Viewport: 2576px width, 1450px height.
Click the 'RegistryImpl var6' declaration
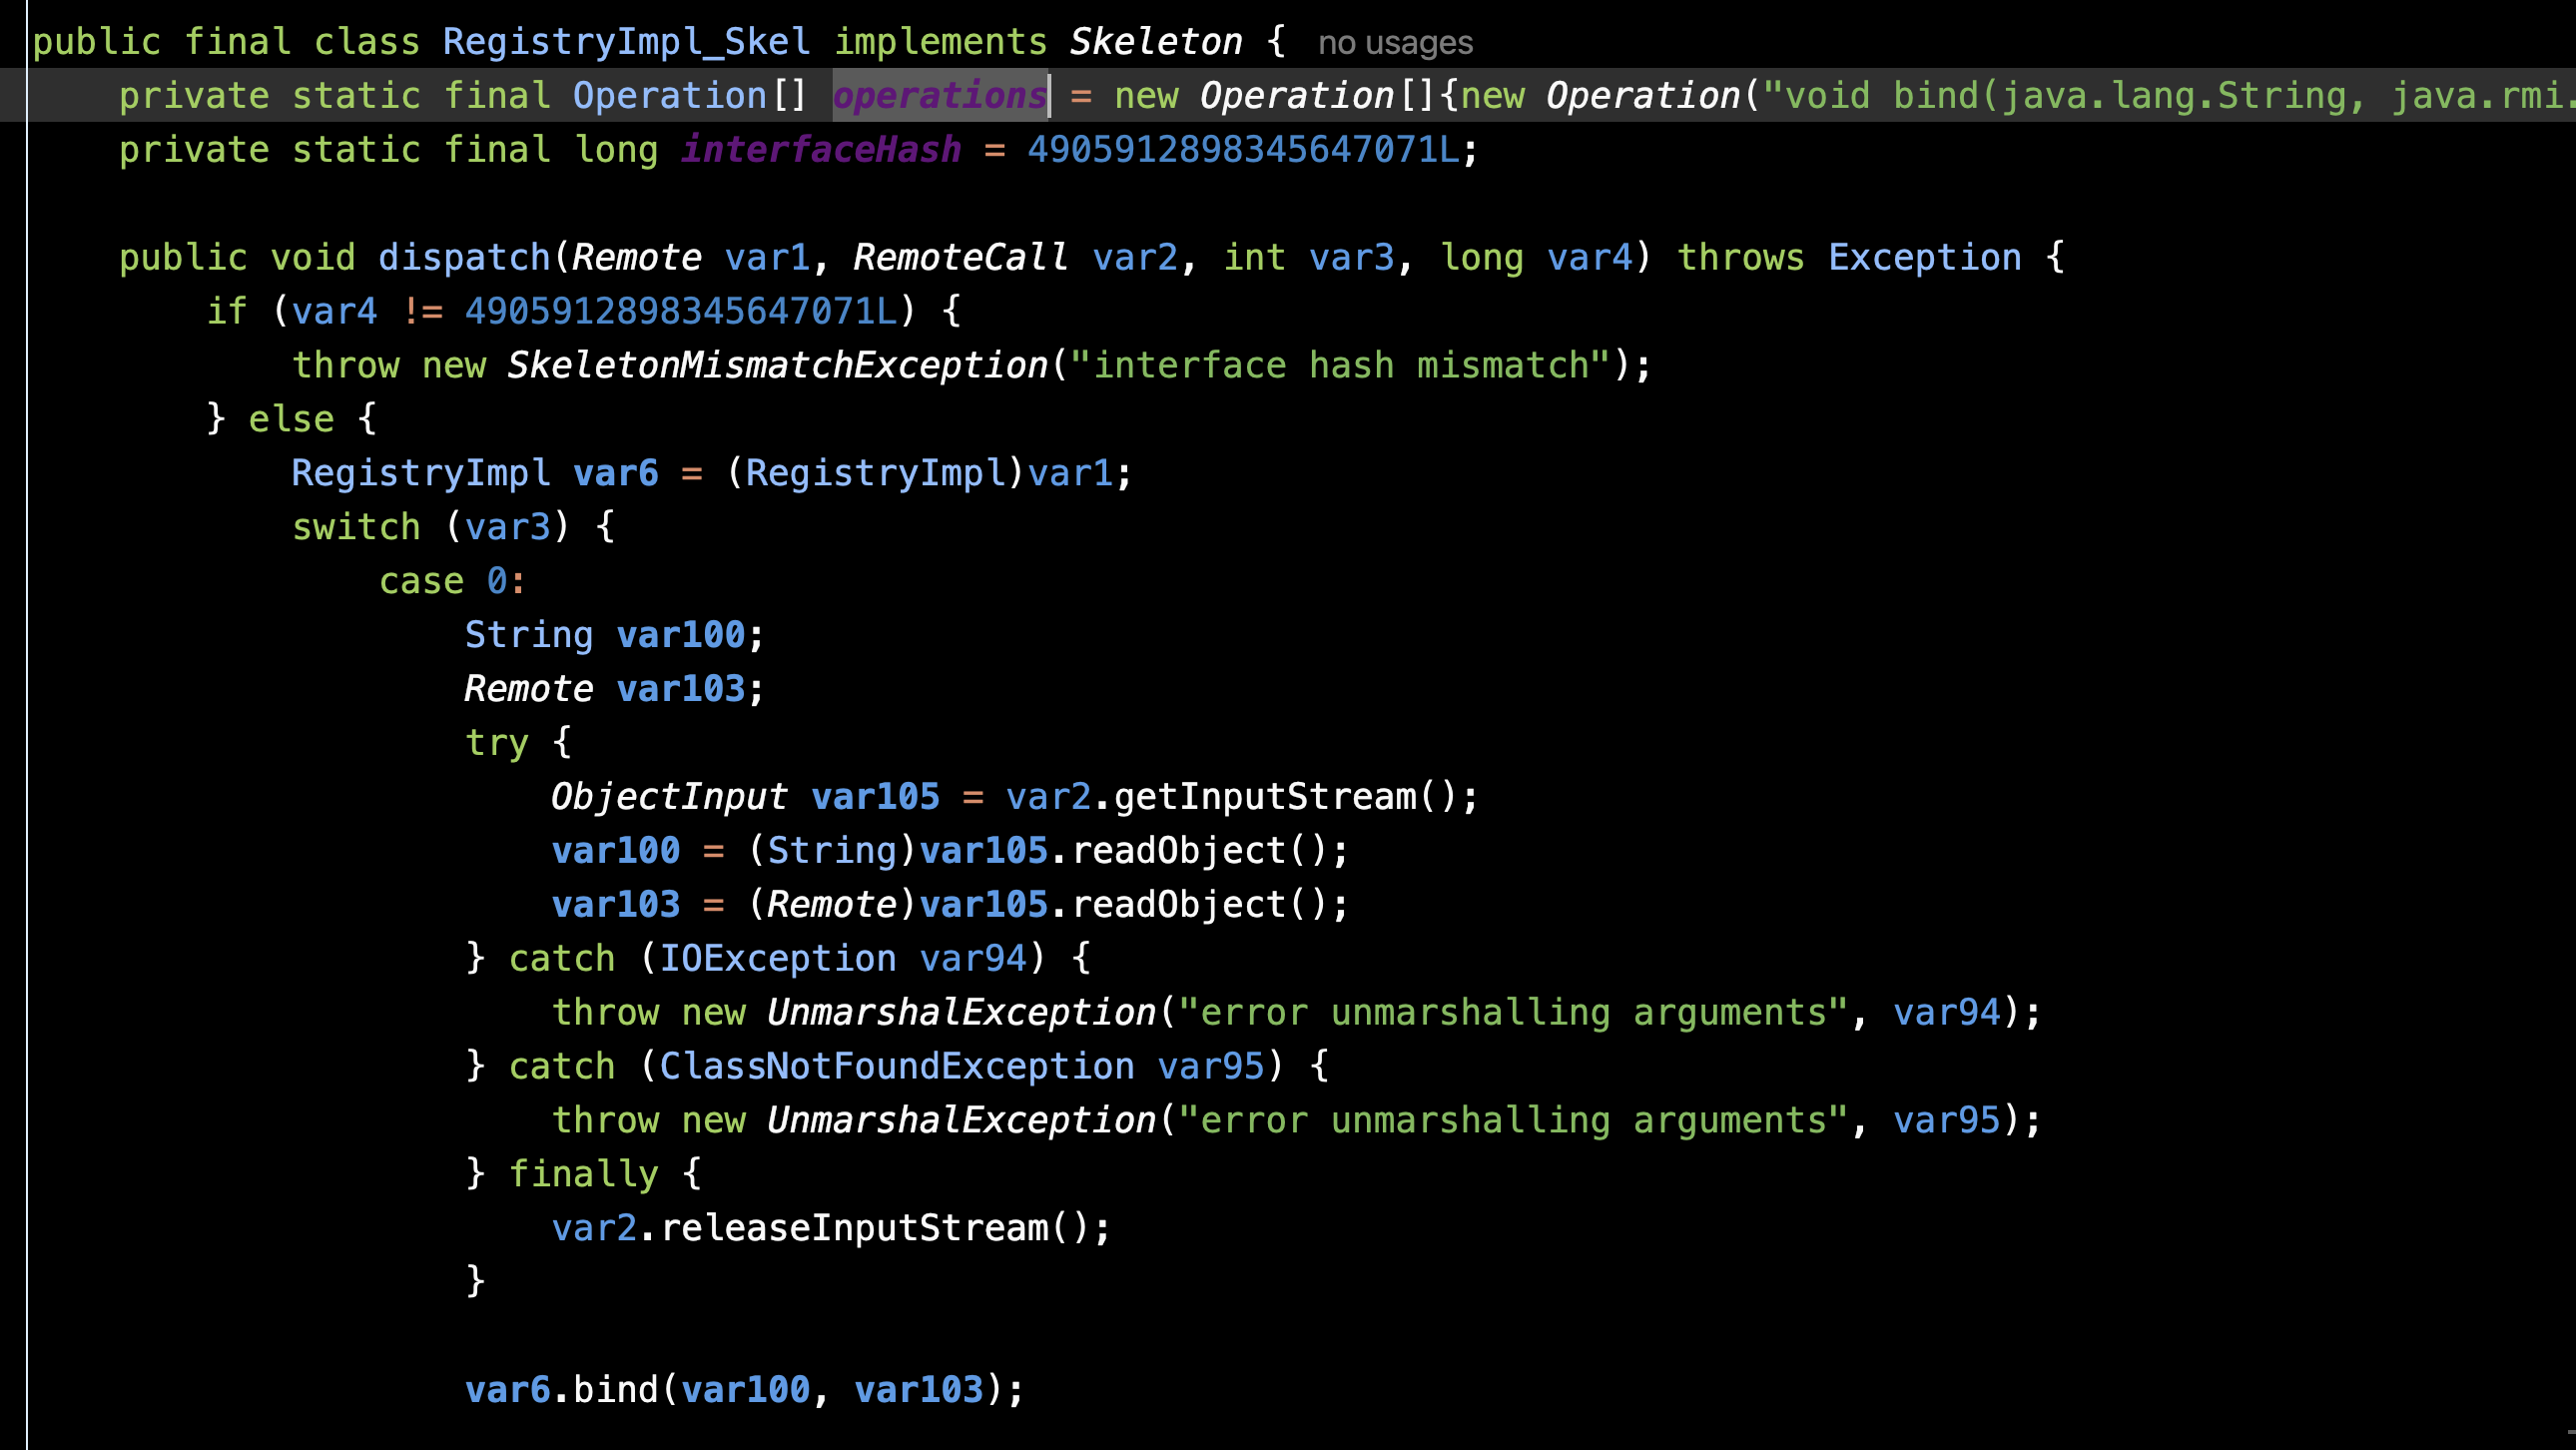[475, 473]
